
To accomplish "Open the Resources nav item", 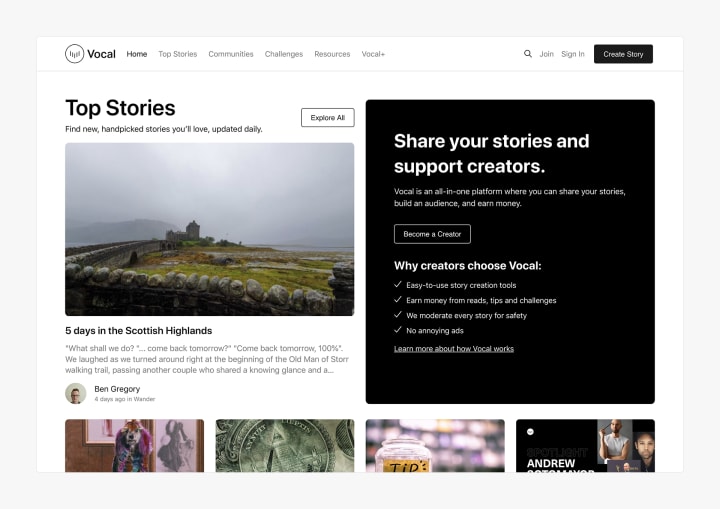I will 332,54.
